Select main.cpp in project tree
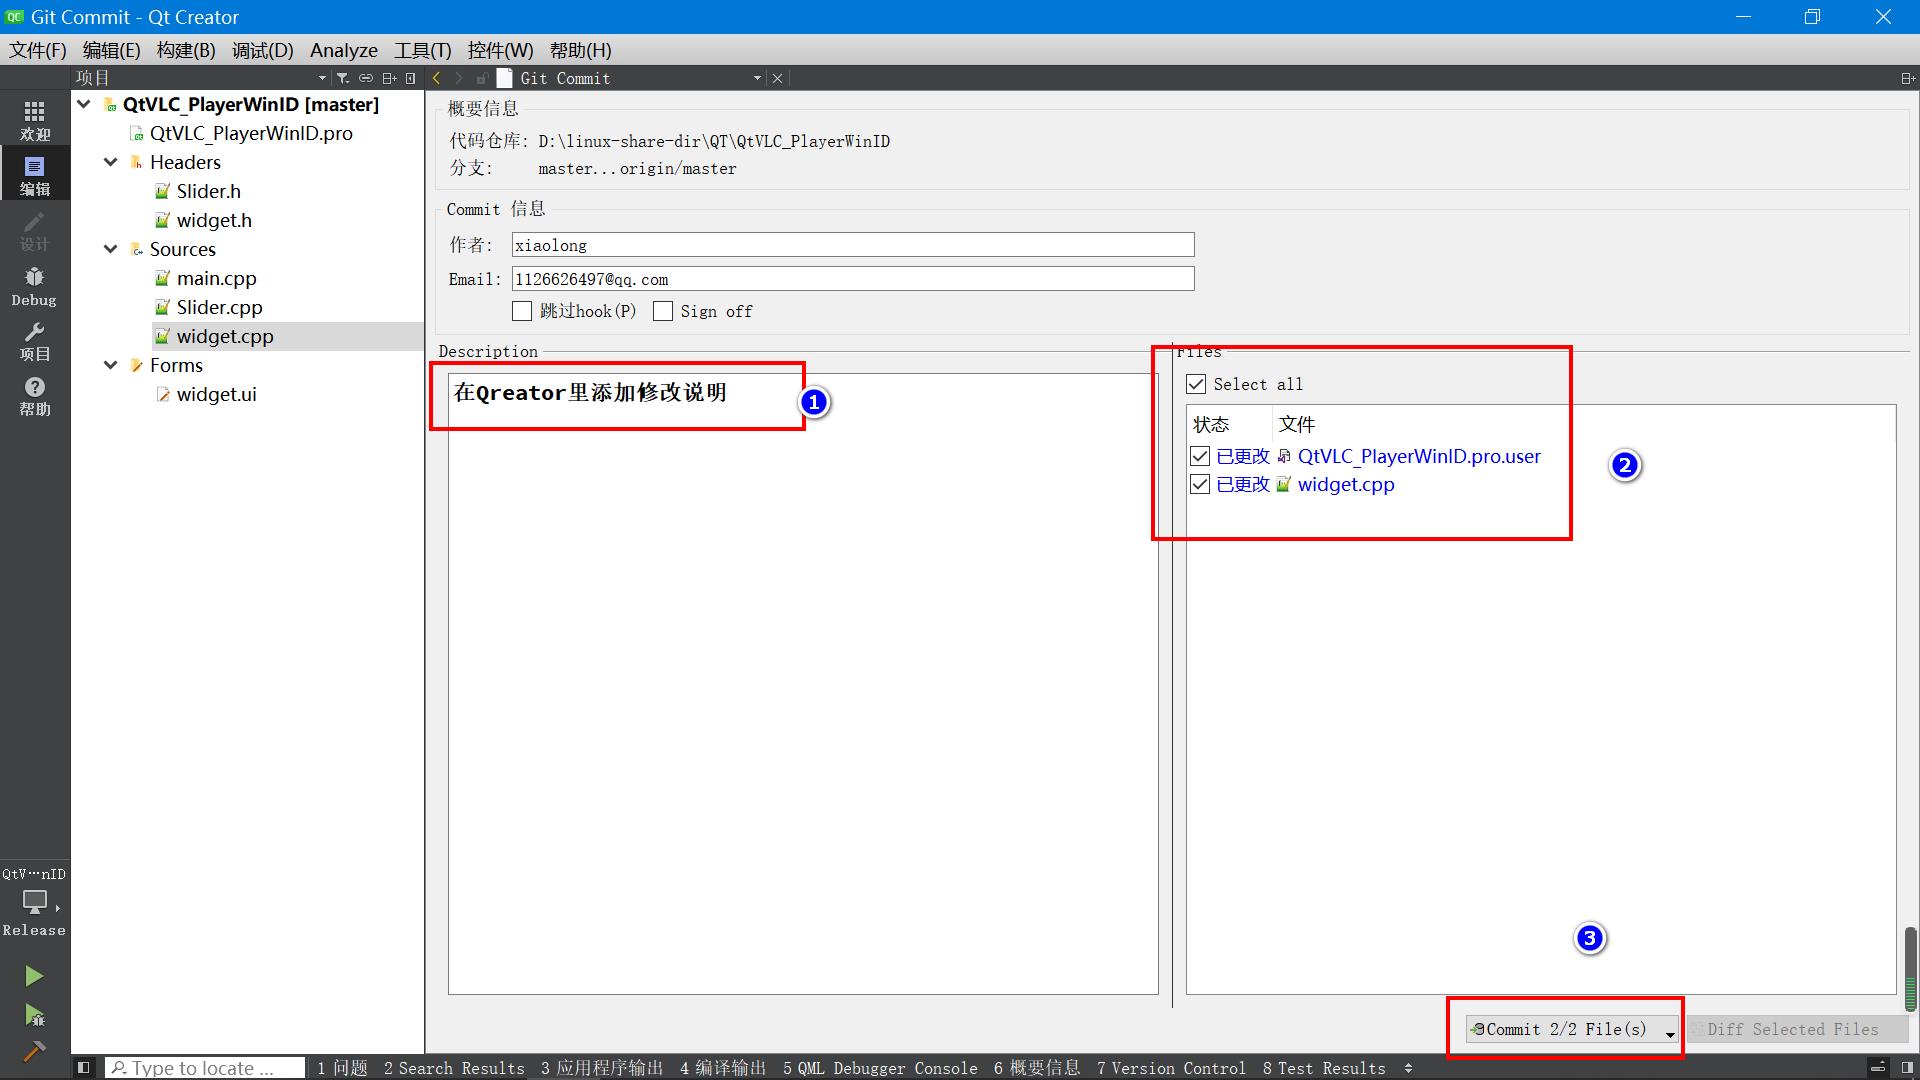The image size is (1920, 1080). (217, 278)
